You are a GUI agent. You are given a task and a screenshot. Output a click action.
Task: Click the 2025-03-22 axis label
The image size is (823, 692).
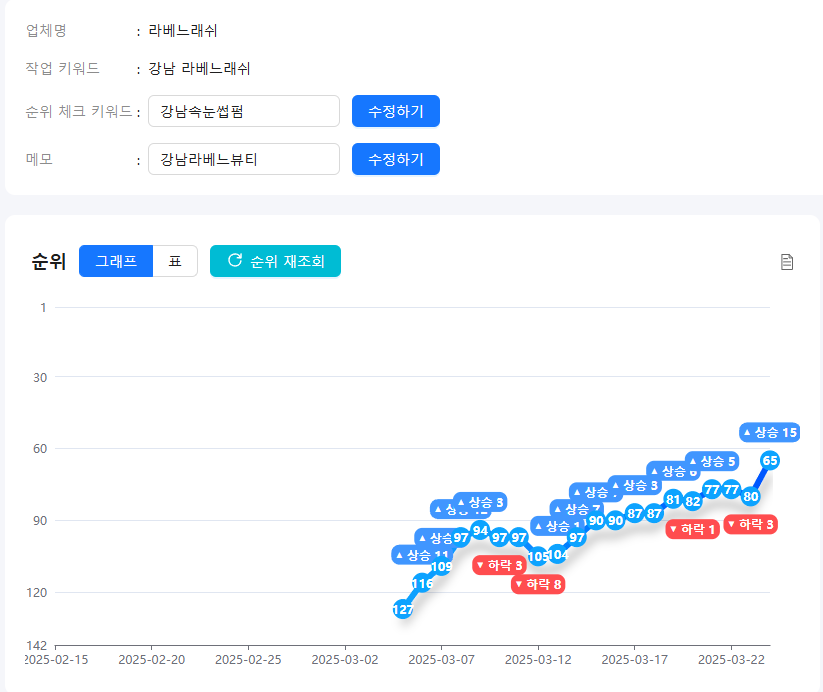point(731,659)
